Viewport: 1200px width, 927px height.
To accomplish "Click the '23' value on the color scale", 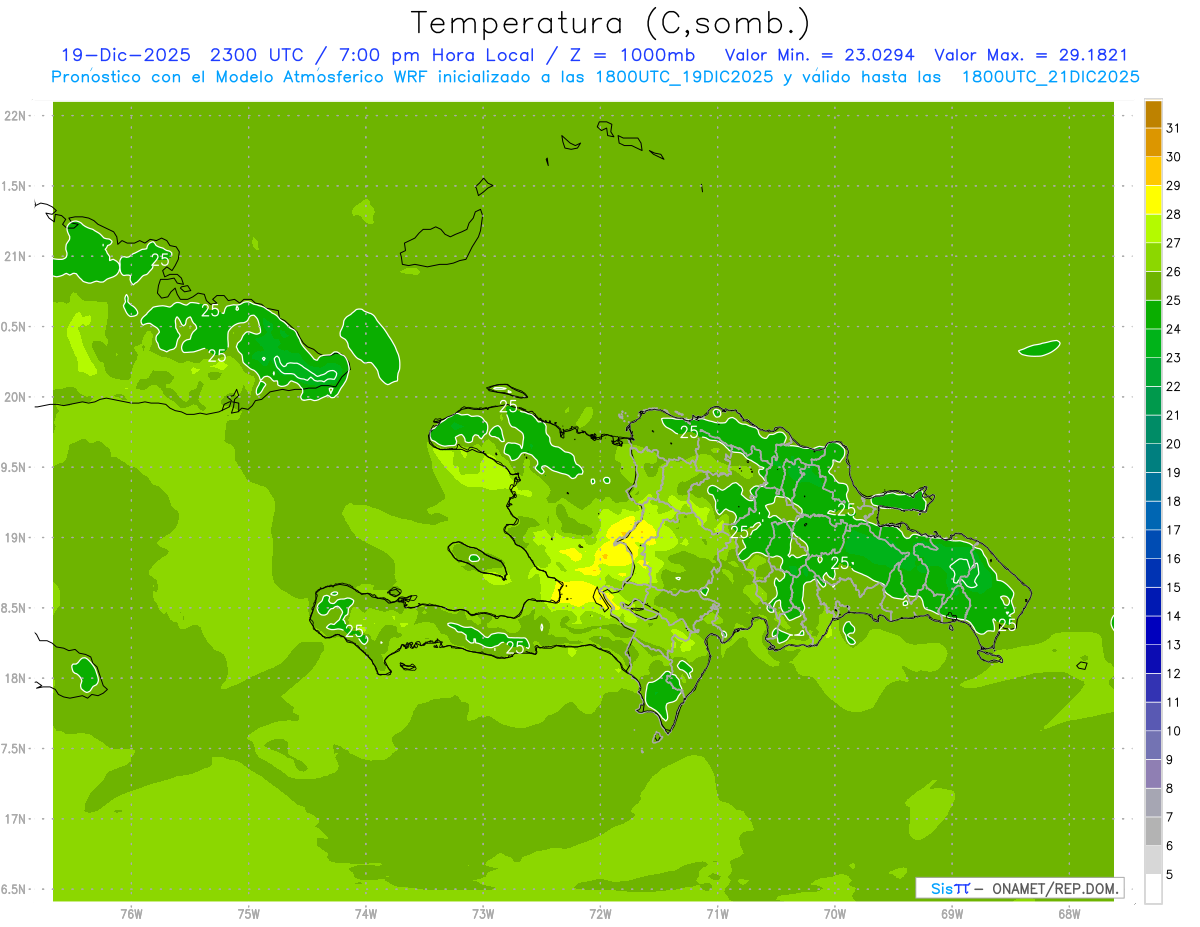I will click(x=1173, y=357).
